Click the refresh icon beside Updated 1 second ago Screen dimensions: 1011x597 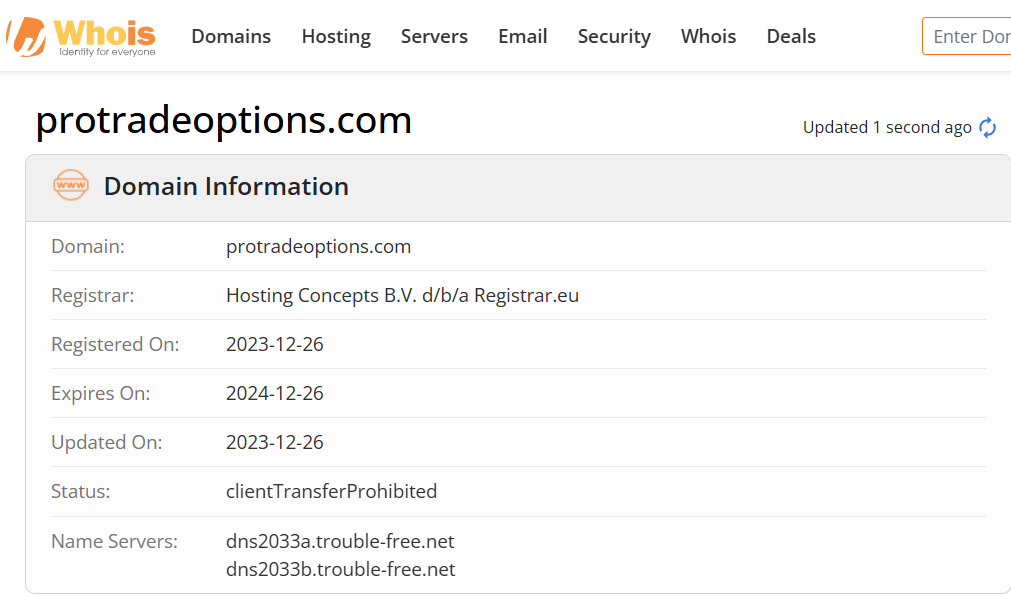click(987, 128)
